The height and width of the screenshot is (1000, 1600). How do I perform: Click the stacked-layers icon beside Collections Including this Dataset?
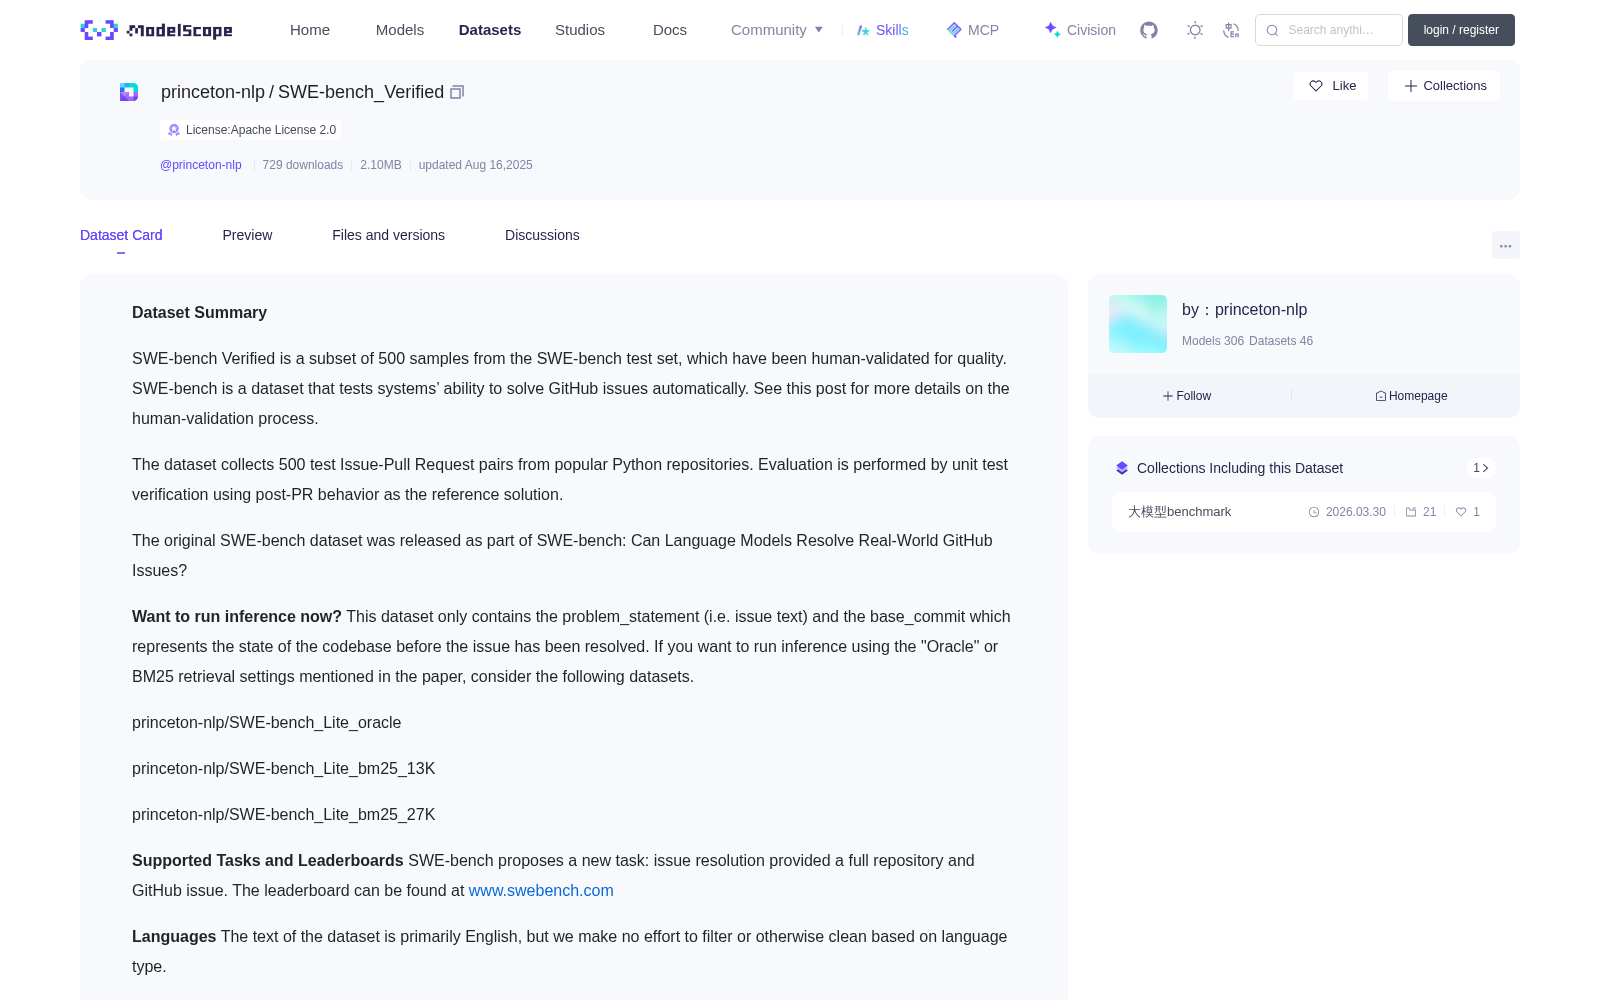[x=1122, y=468]
